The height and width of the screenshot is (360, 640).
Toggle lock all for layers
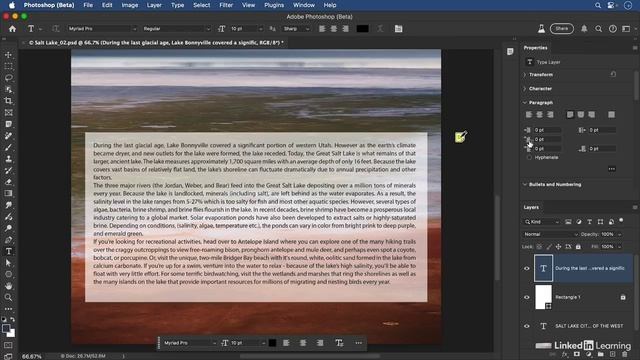(578, 247)
